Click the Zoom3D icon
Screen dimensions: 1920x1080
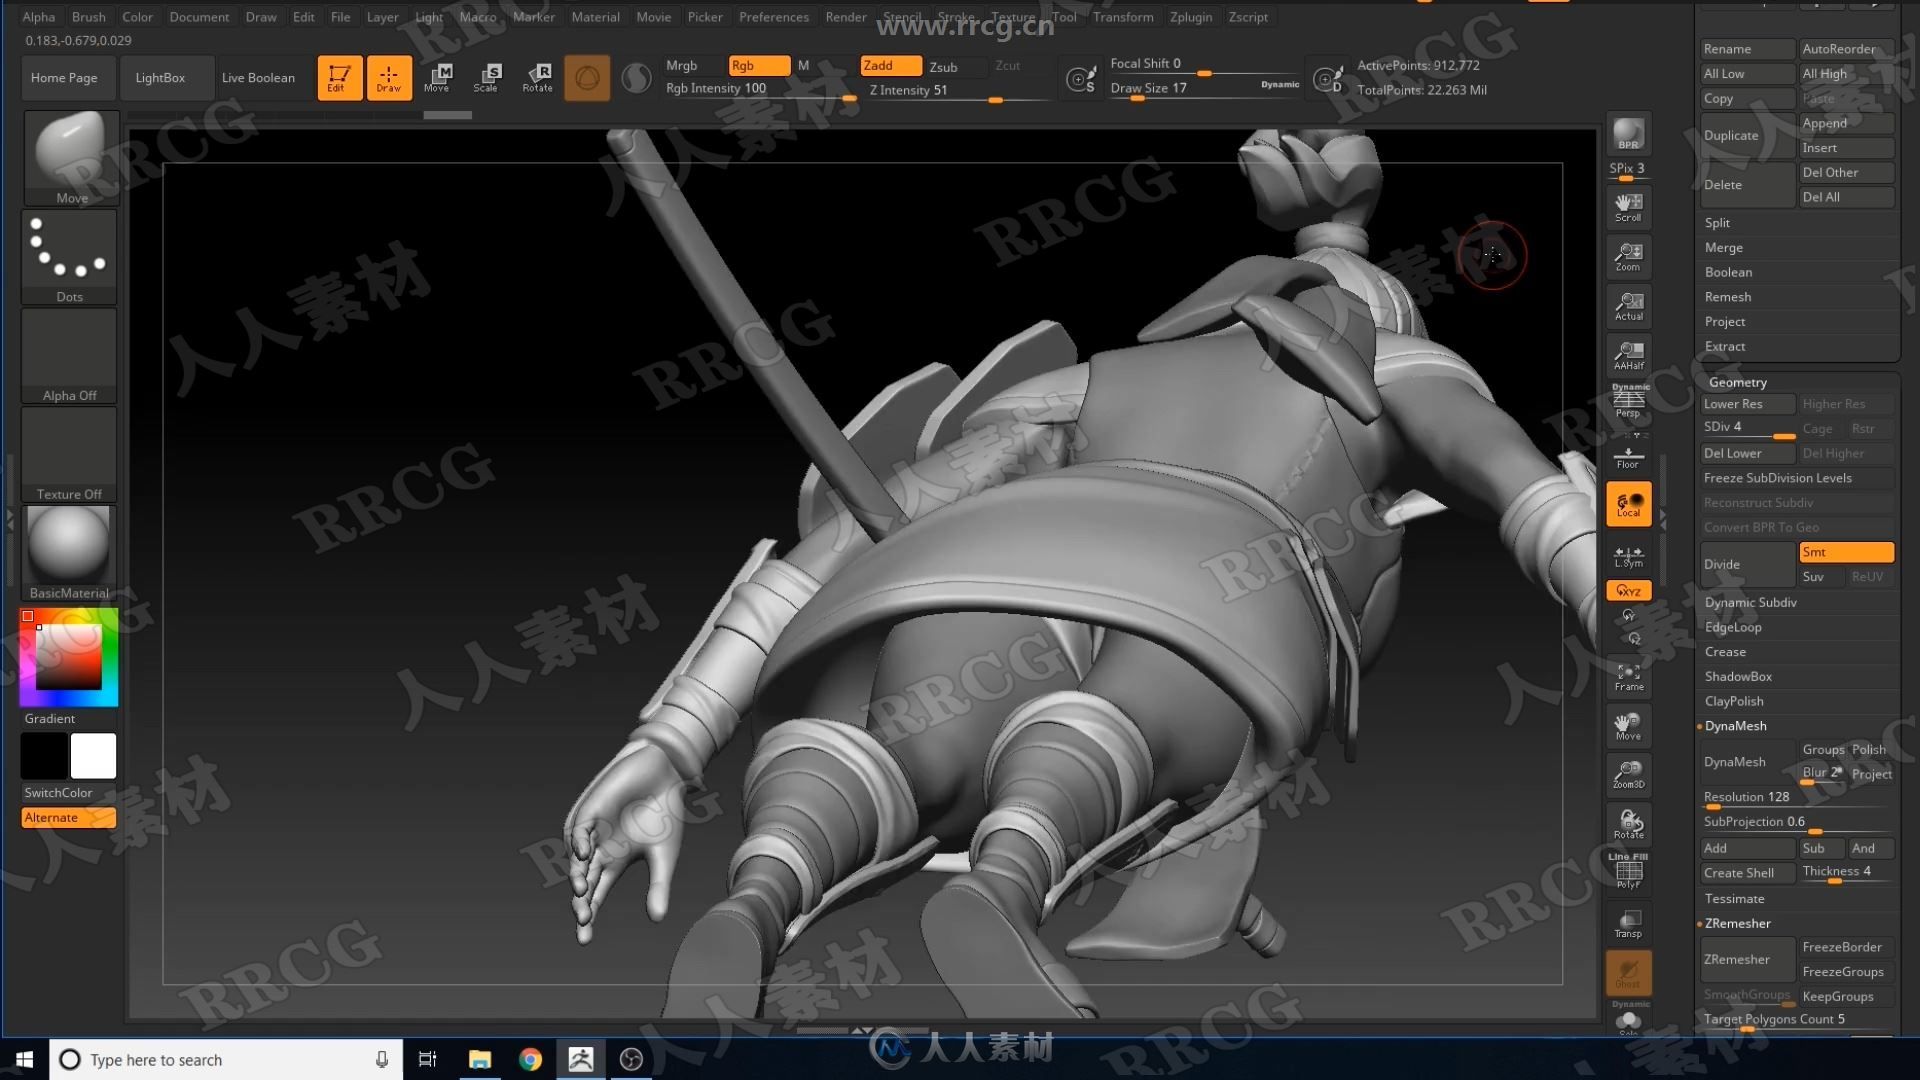click(x=1628, y=775)
